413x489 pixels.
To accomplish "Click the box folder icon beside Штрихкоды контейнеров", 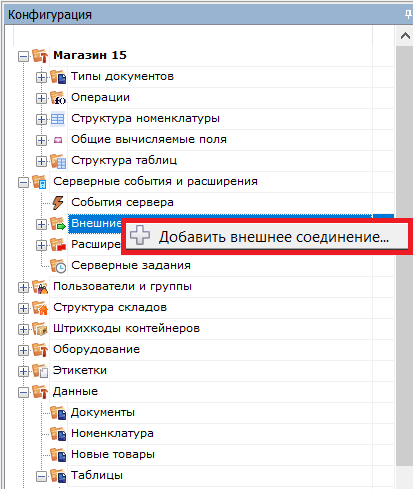I will pyautogui.click(x=40, y=329).
